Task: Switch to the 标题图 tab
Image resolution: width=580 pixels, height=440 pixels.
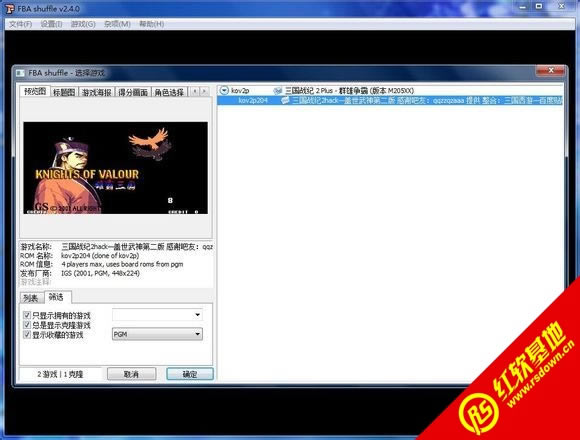Action: pyautogui.click(x=64, y=92)
